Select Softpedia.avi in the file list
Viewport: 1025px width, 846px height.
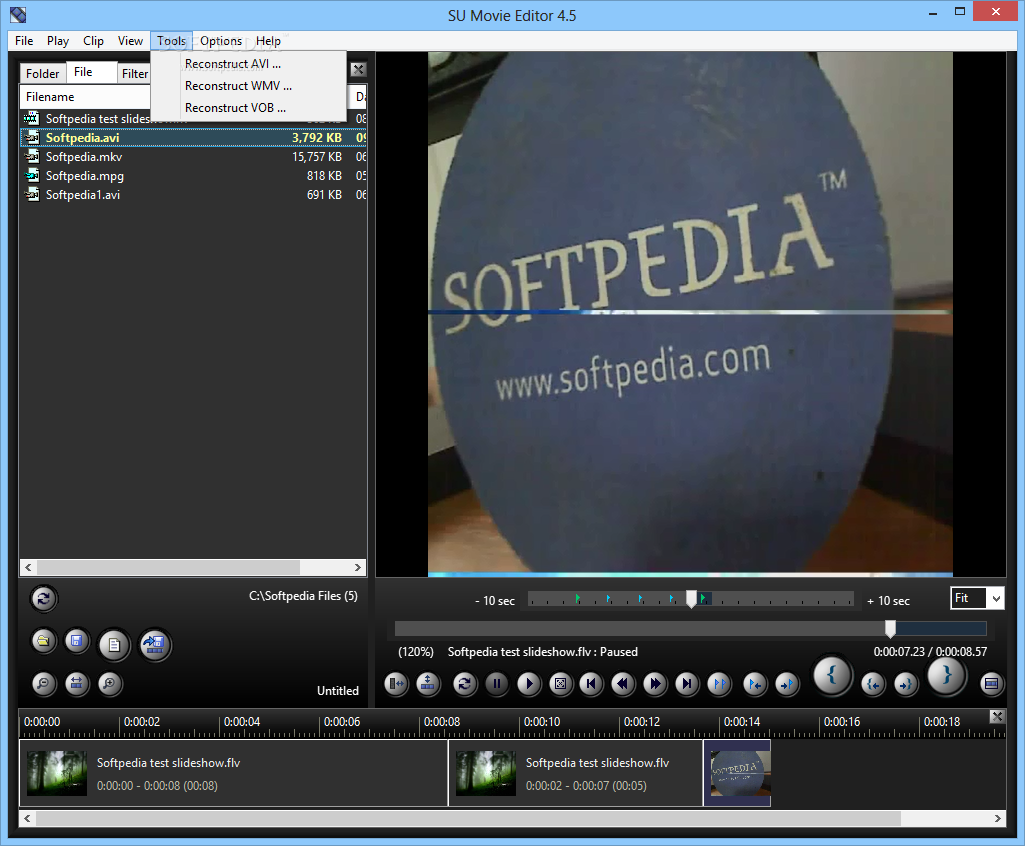(193, 137)
